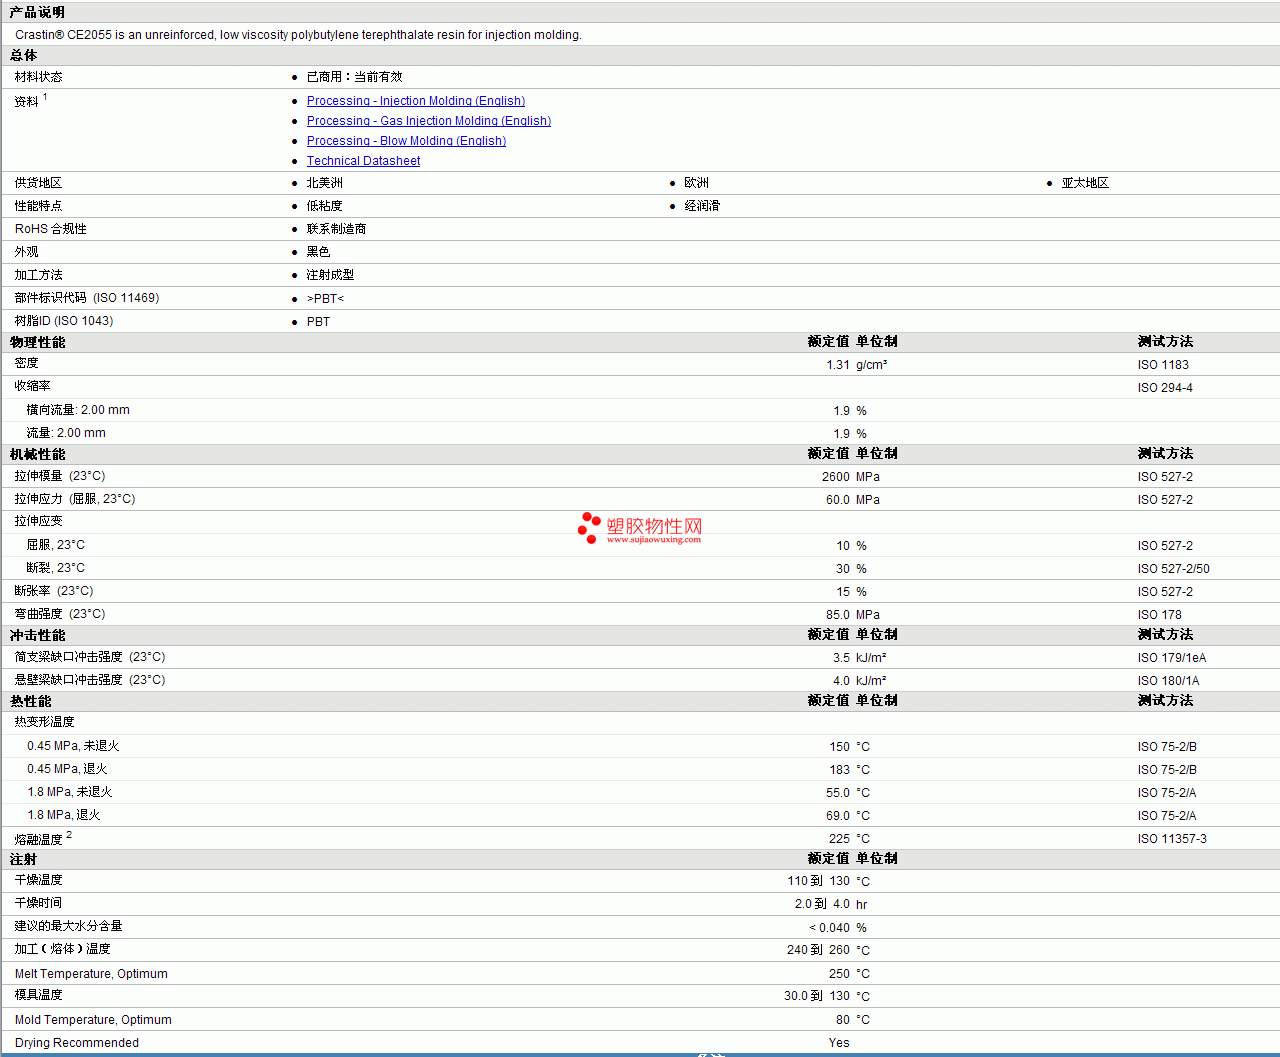Click the 干燥时间 row label
1280x1057 pixels.
pyautogui.click(x=38, y=903)
